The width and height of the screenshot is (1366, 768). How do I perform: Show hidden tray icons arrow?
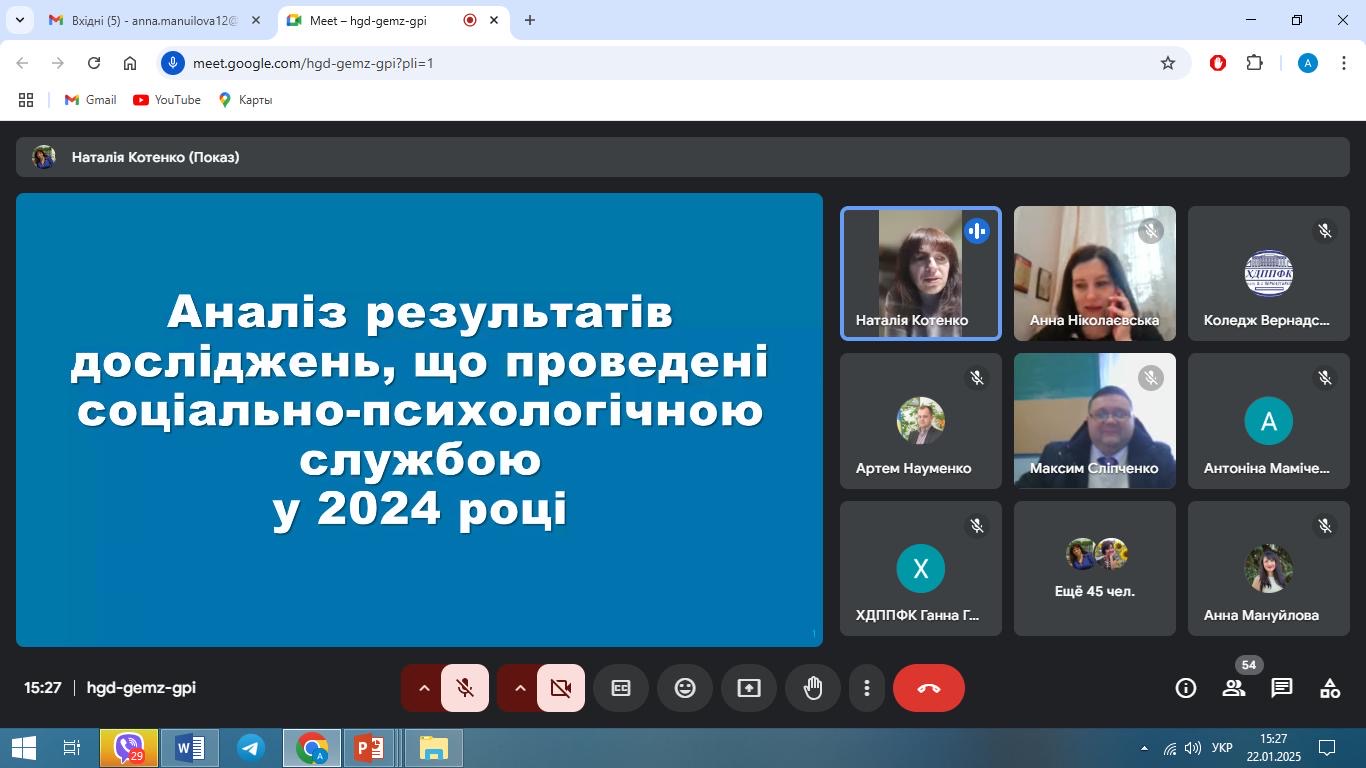[1144, 748]
